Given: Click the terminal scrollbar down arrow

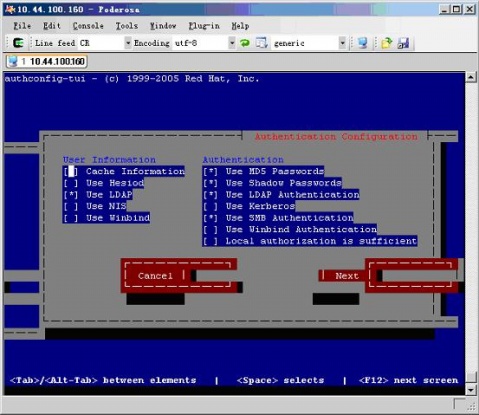Looking at the screenshot, I should coord(471,389).
